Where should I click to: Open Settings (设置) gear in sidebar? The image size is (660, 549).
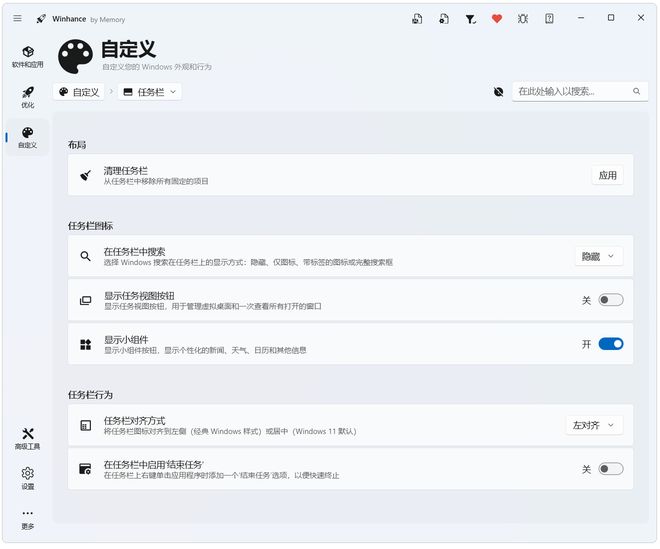click(x=28, y=479)
